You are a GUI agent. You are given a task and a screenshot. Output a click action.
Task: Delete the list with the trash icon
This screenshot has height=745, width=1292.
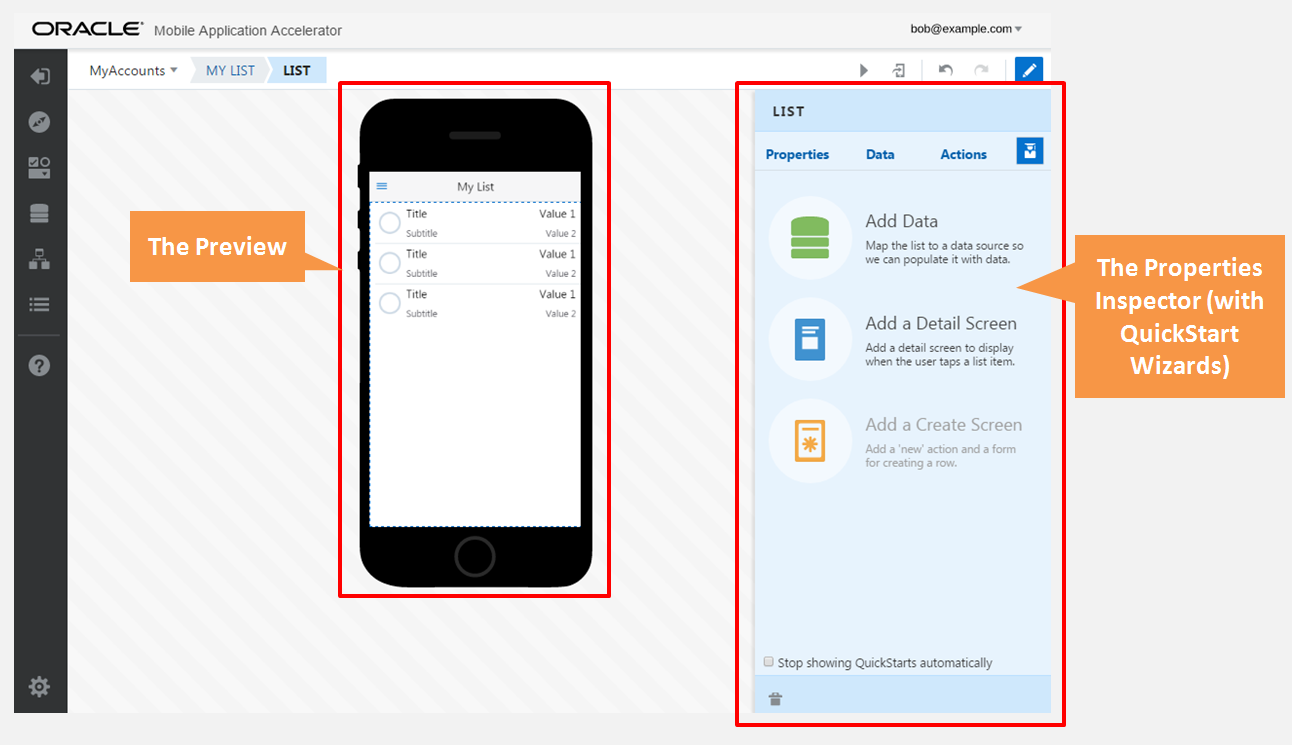click(x=775, y=699)
